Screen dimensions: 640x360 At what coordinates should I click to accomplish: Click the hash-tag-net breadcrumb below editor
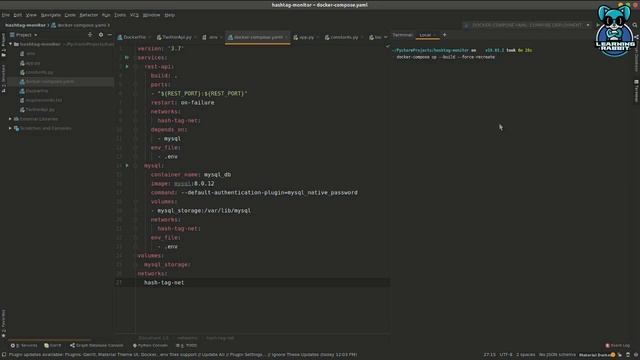(220, 338)
